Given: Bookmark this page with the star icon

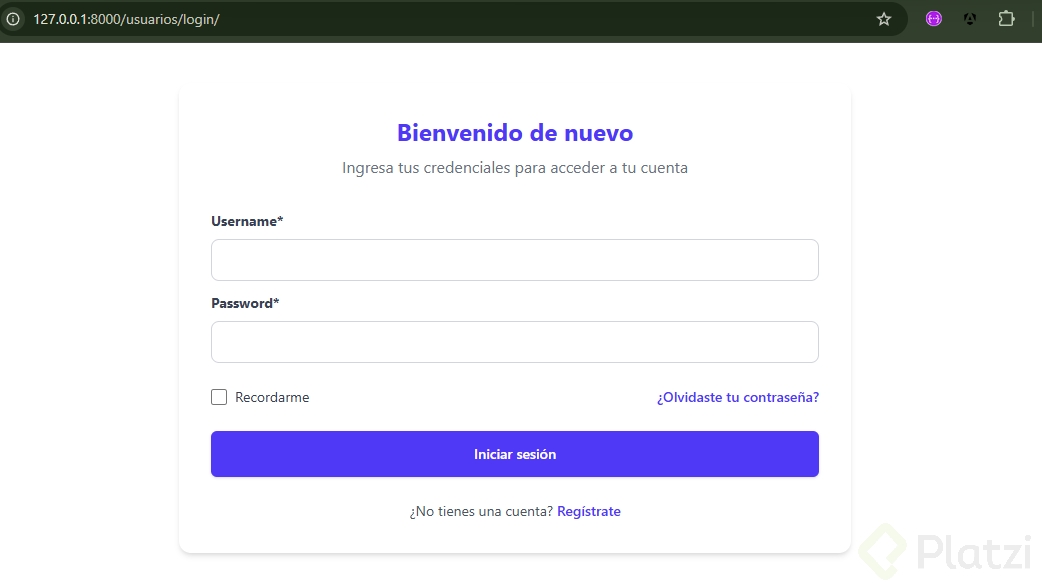Looking at the screenshot, I should (x=883, y=19).
